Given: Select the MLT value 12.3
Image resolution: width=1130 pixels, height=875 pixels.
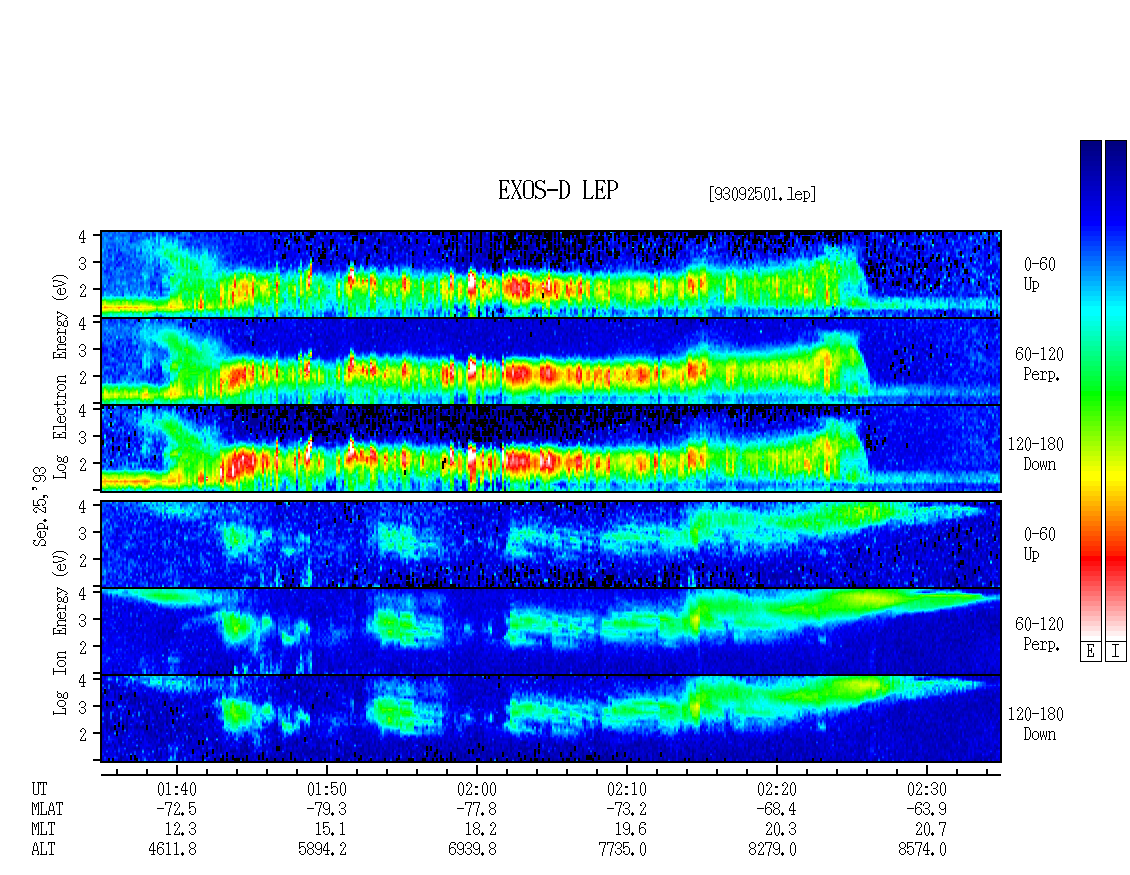Looking at the screenshot, I should pyautogui.click(x=180, y=830).
